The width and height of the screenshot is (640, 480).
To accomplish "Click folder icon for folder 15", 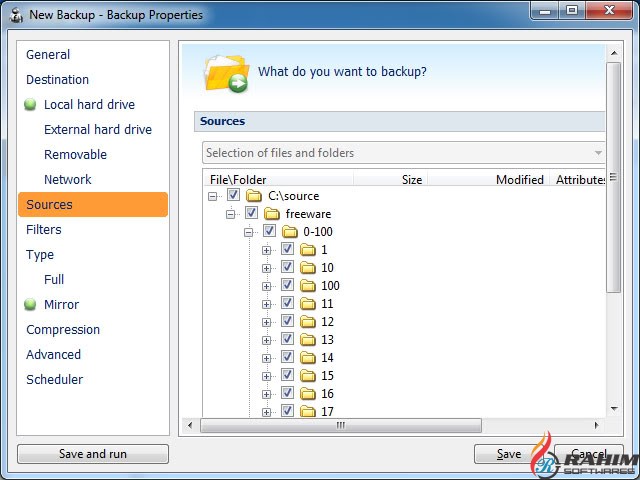I will pos(307,375).
